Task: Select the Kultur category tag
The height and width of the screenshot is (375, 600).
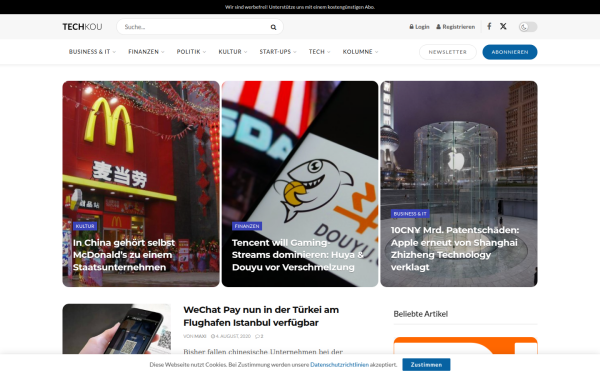Action: pos(85,226)
